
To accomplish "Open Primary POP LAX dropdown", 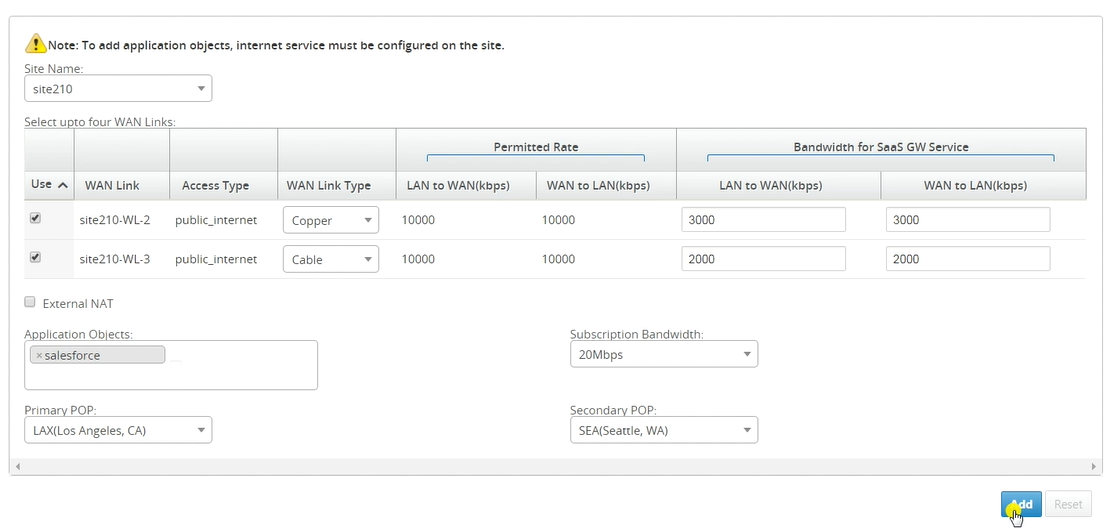I will click(118, 430).
